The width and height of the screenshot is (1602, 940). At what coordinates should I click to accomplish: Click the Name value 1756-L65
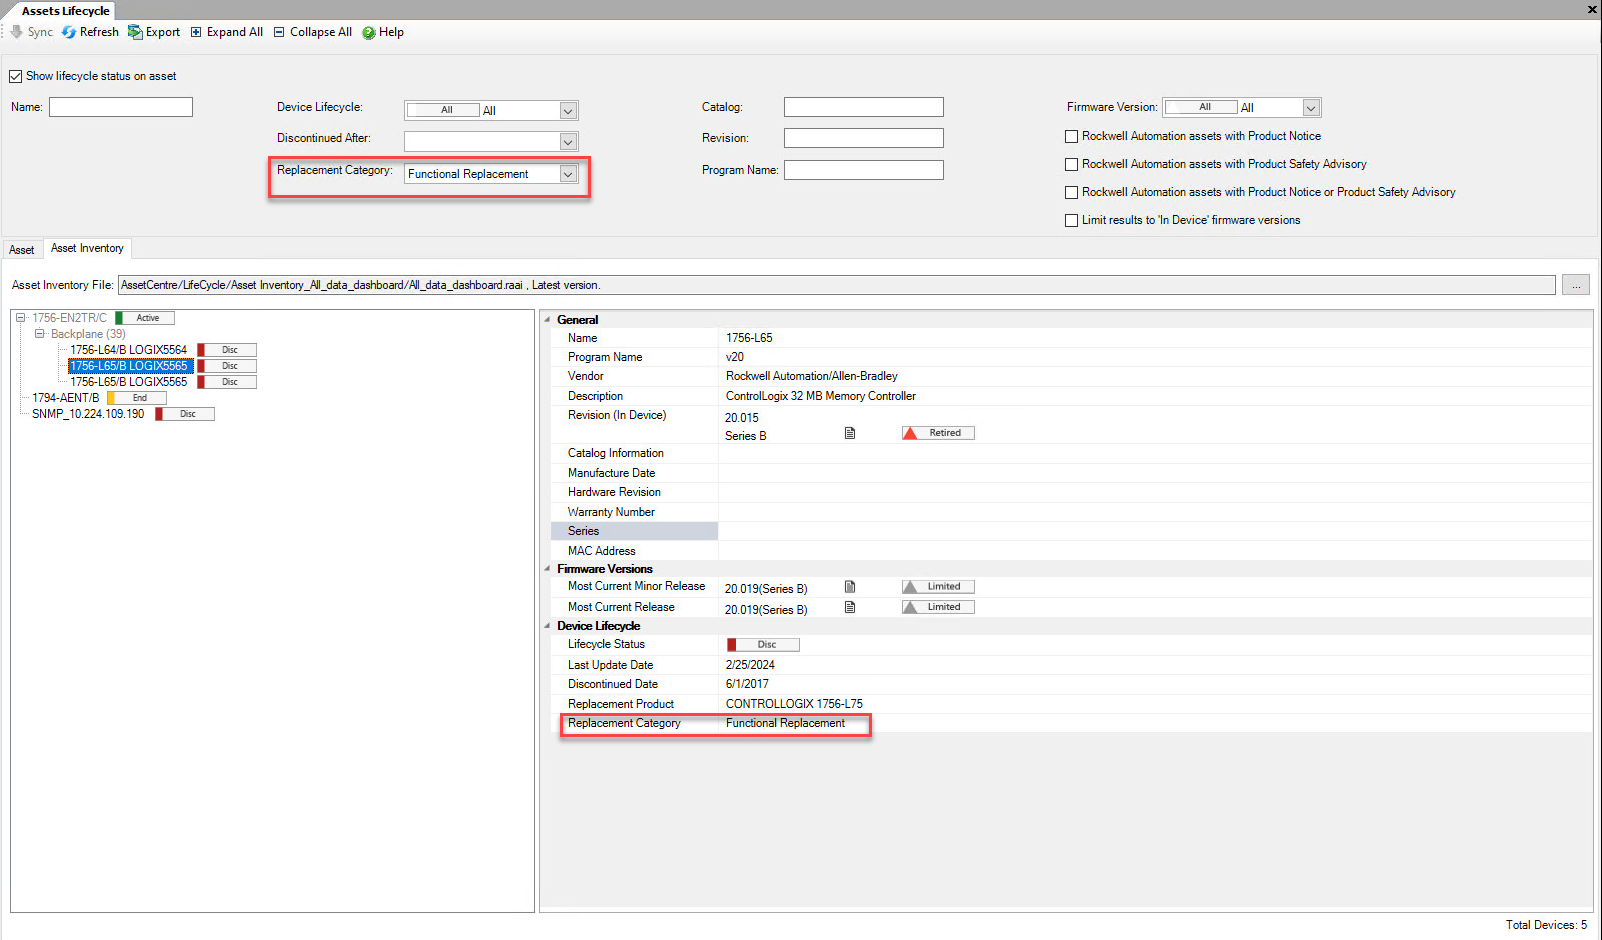point(749,338)
